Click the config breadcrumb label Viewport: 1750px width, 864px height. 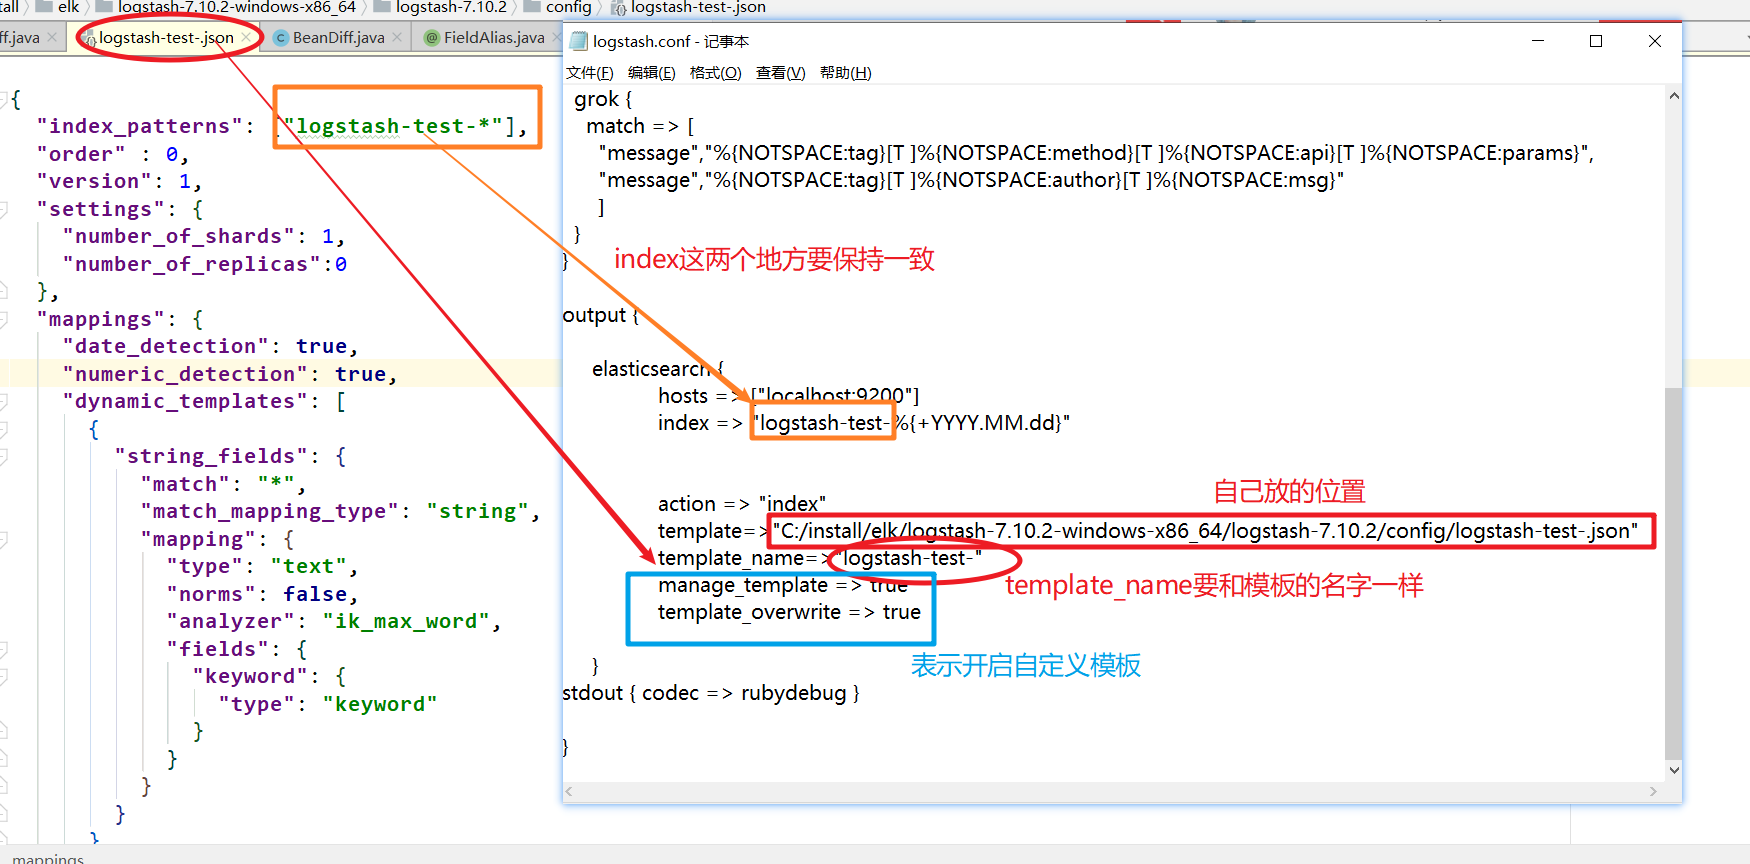[568, 7]
